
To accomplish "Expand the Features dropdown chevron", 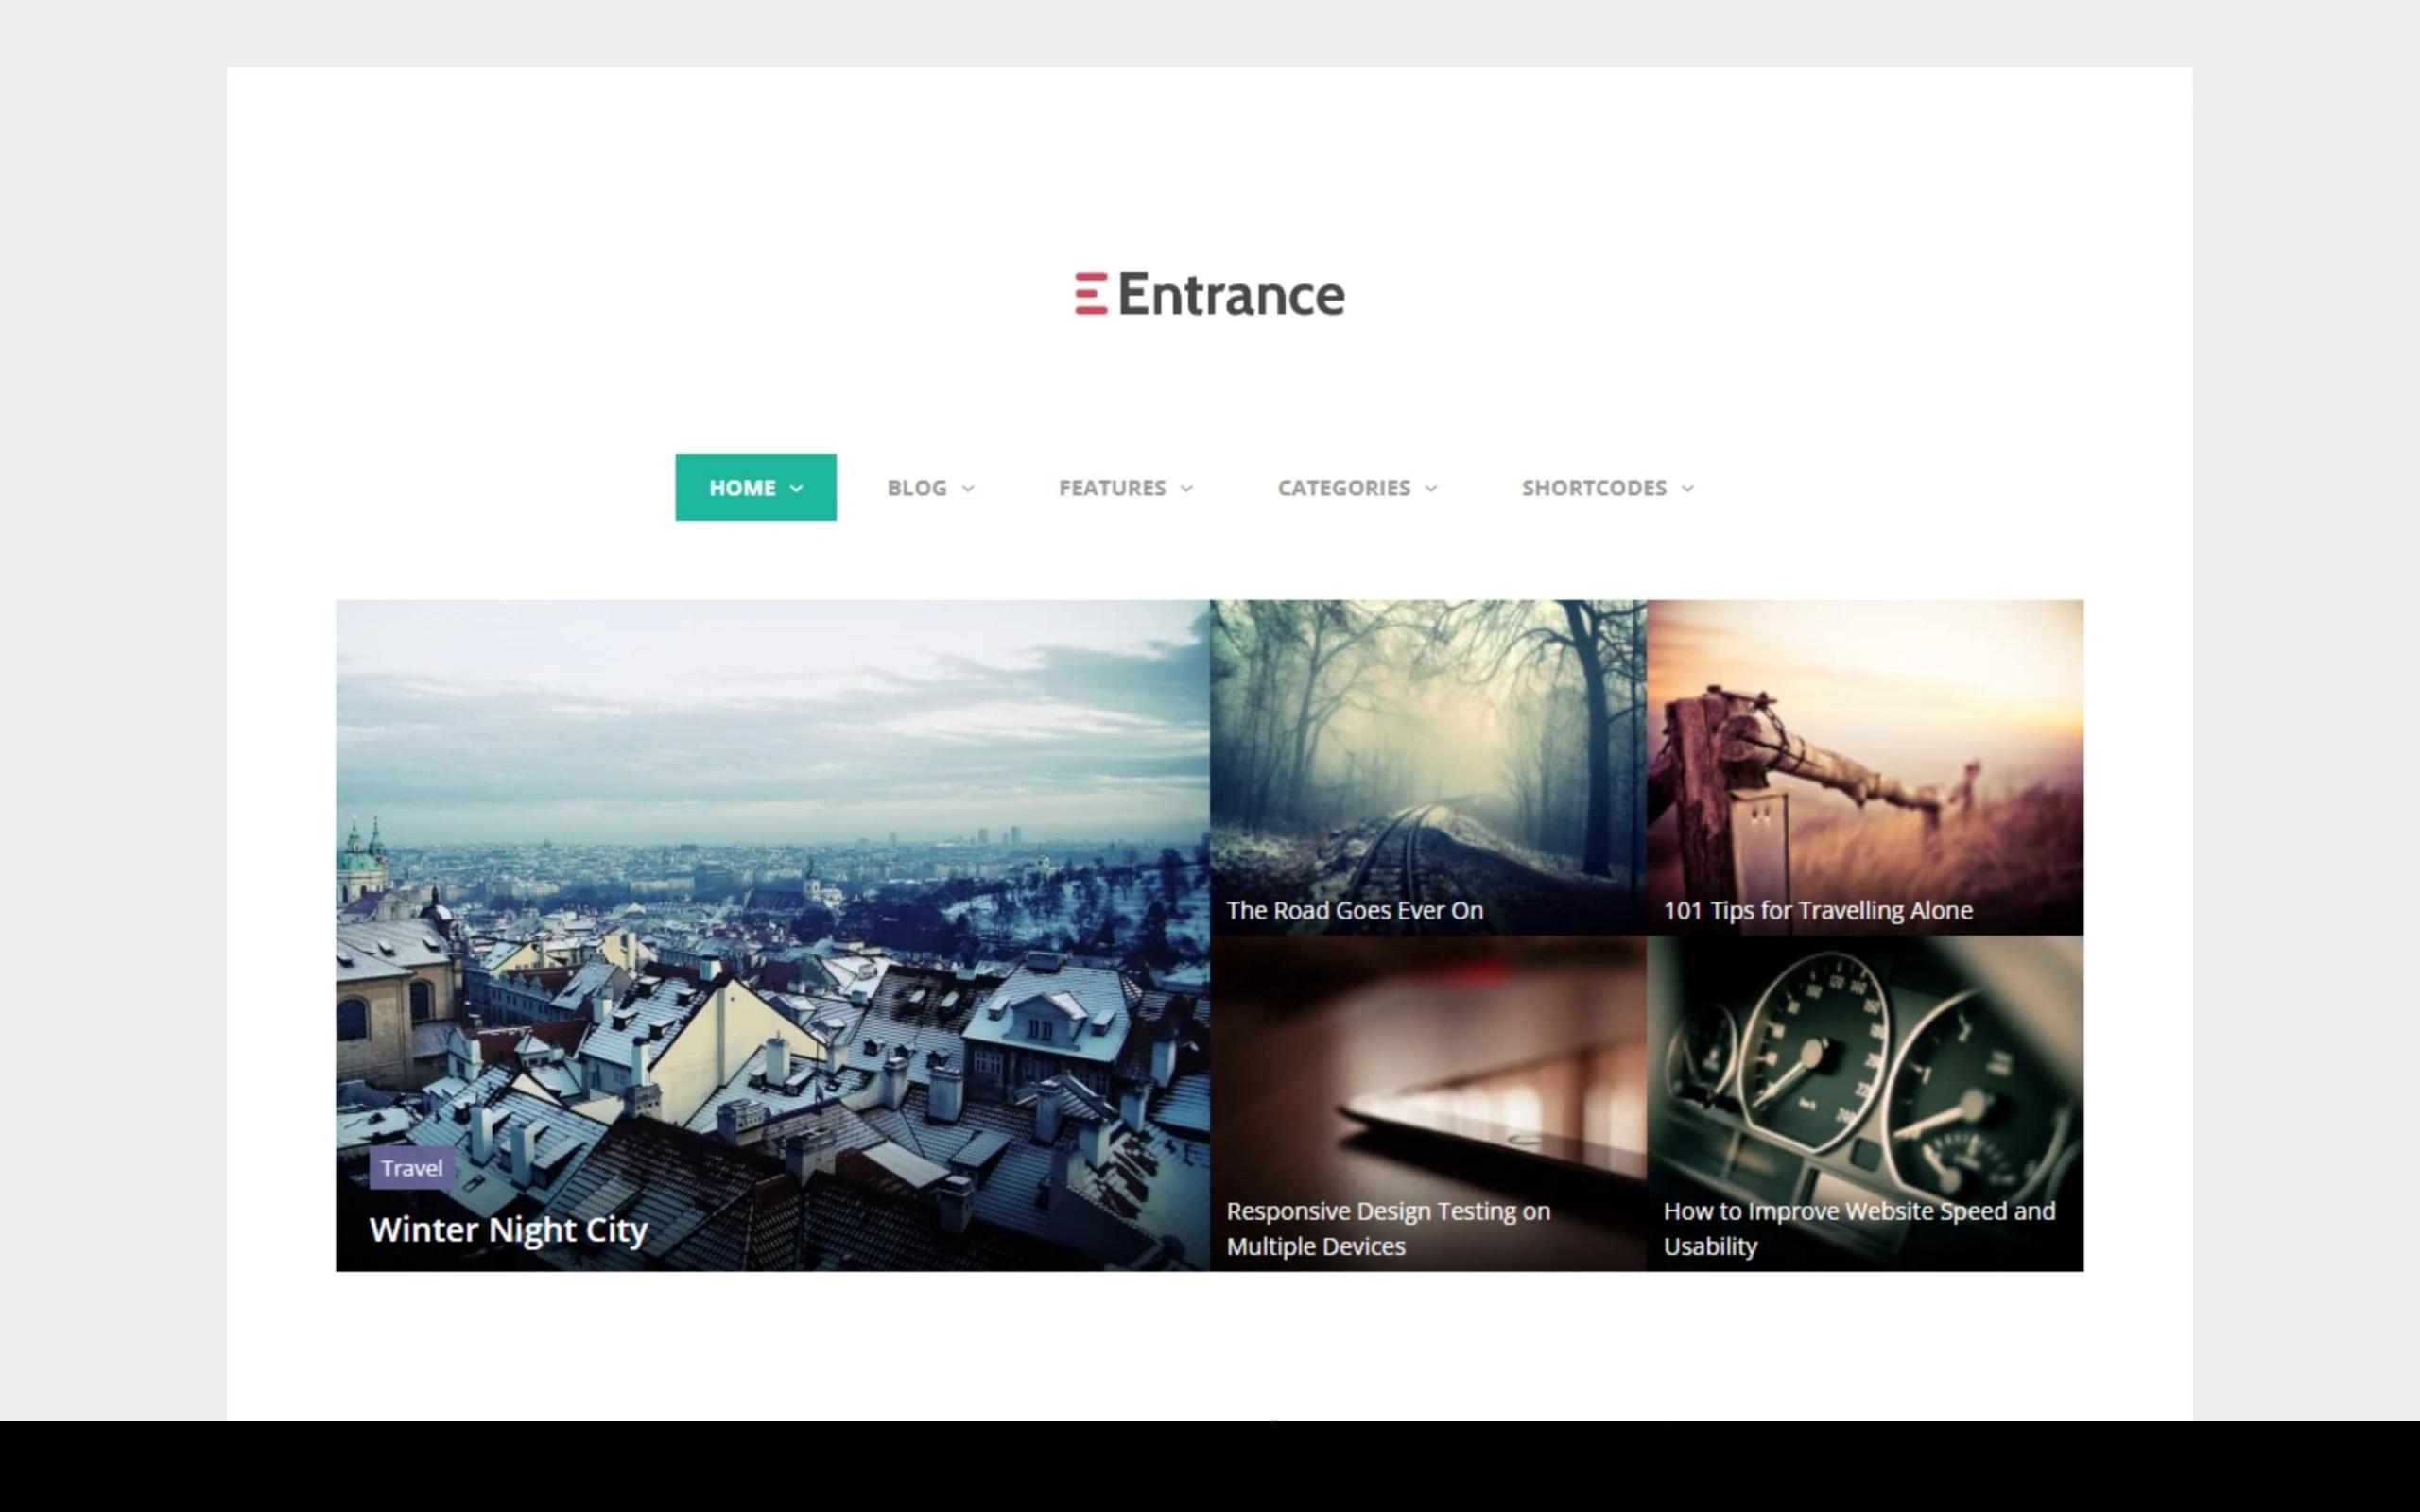I will 1187,489.
